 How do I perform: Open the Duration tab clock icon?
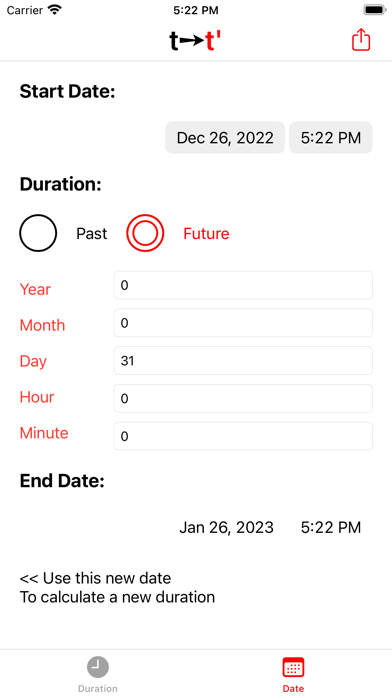(x=98, y=667)
